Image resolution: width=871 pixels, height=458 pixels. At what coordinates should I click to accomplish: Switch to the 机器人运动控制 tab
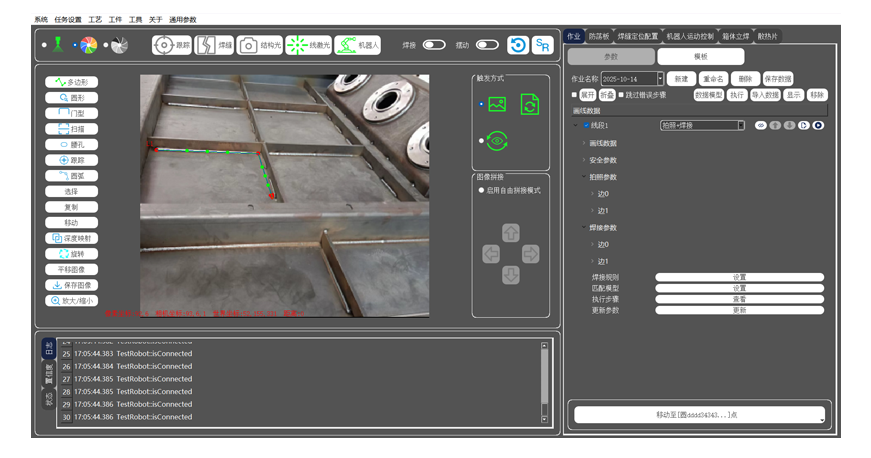click(x=690, y=36)
